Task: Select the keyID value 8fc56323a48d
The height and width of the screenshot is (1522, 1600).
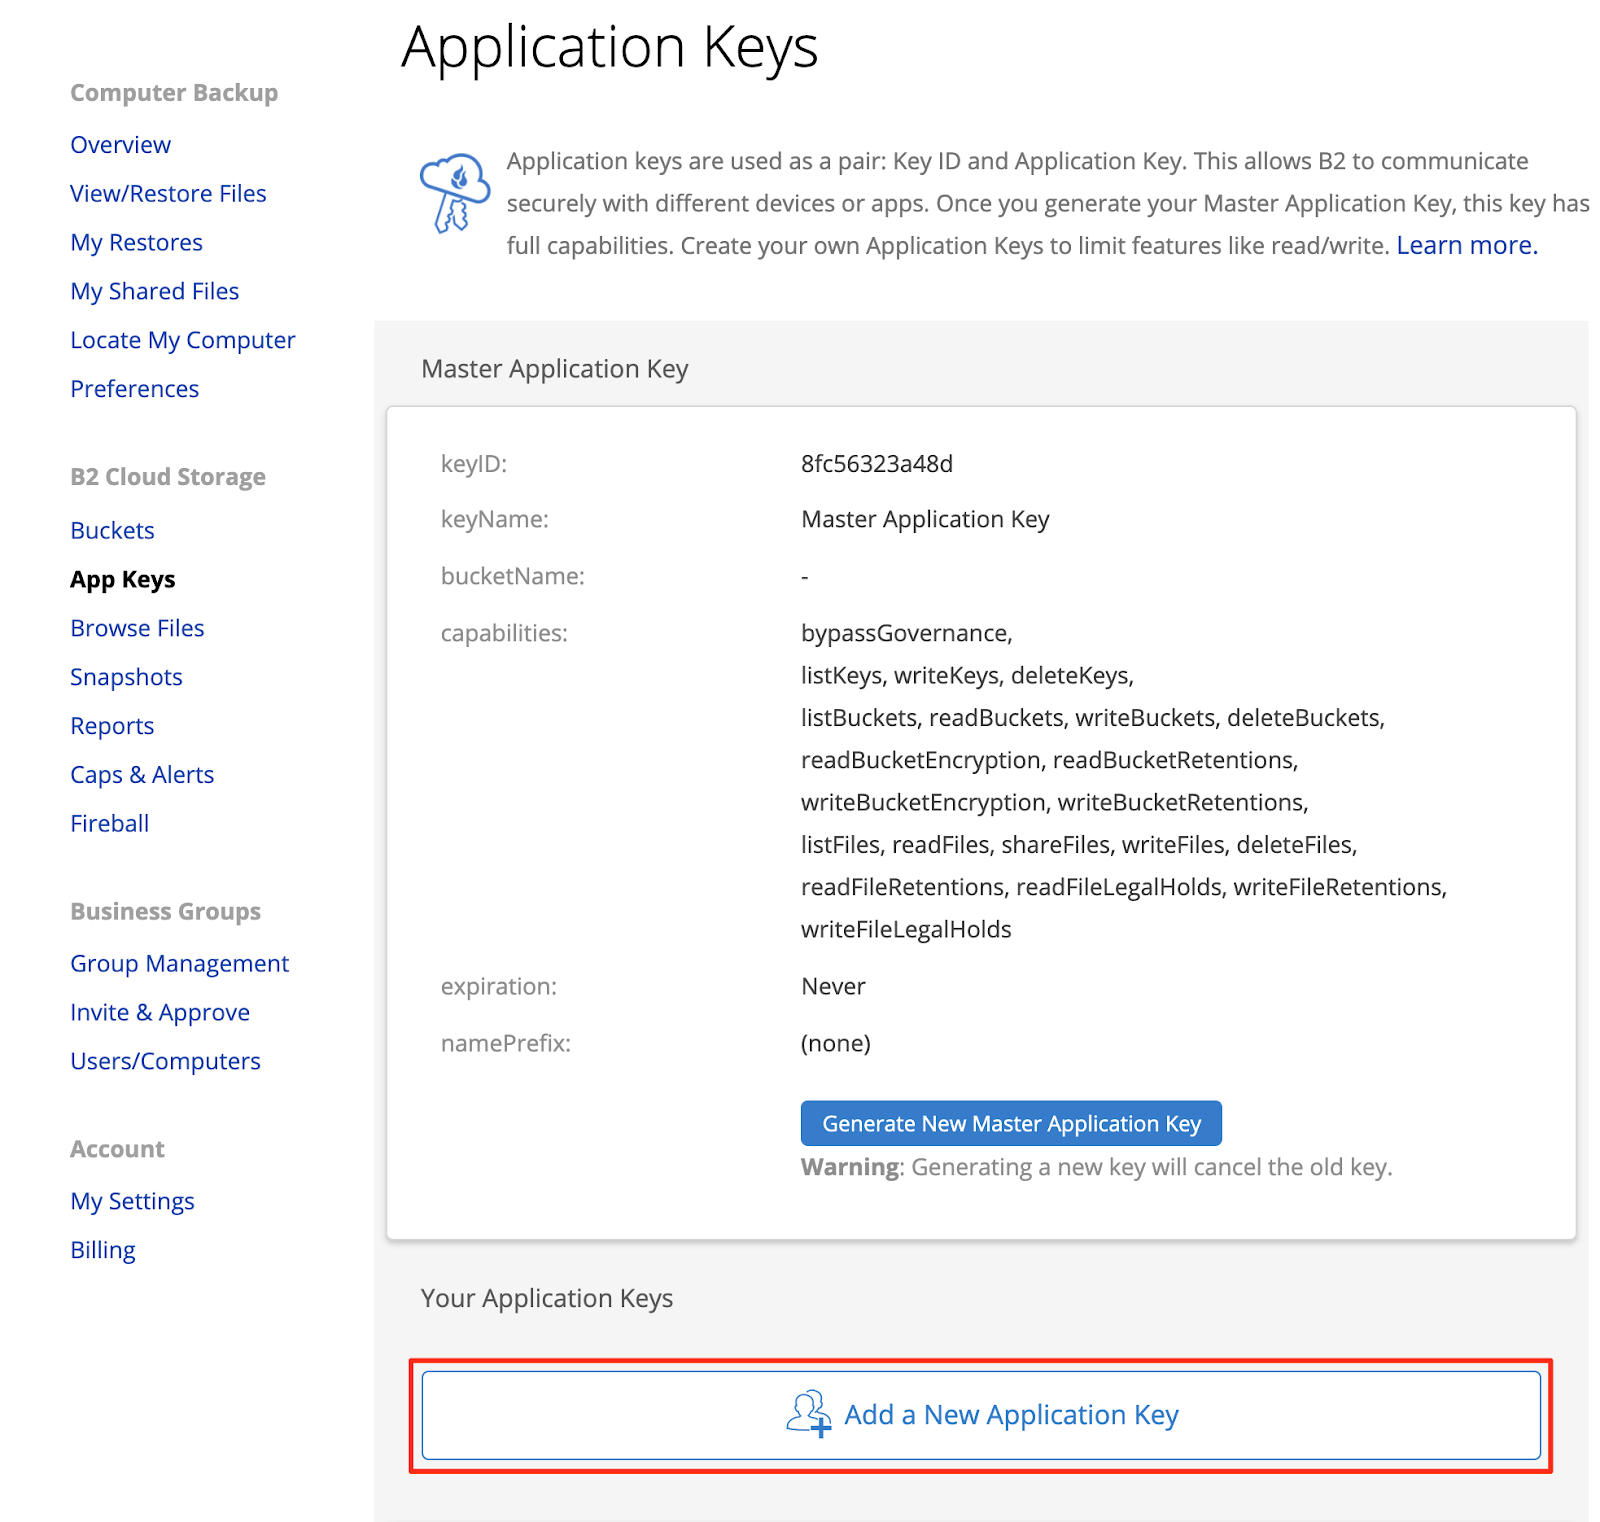Action: pyautogui.click(x=877, y=464)
